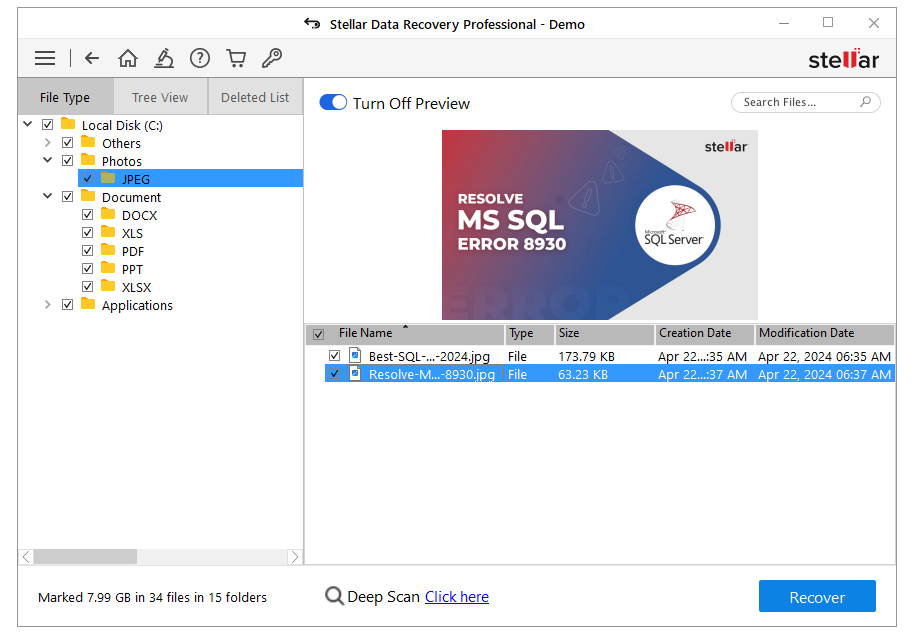Click the Applications folder icon
The height and width of the screenshot is (634, 913).
[x=88, y=304]
